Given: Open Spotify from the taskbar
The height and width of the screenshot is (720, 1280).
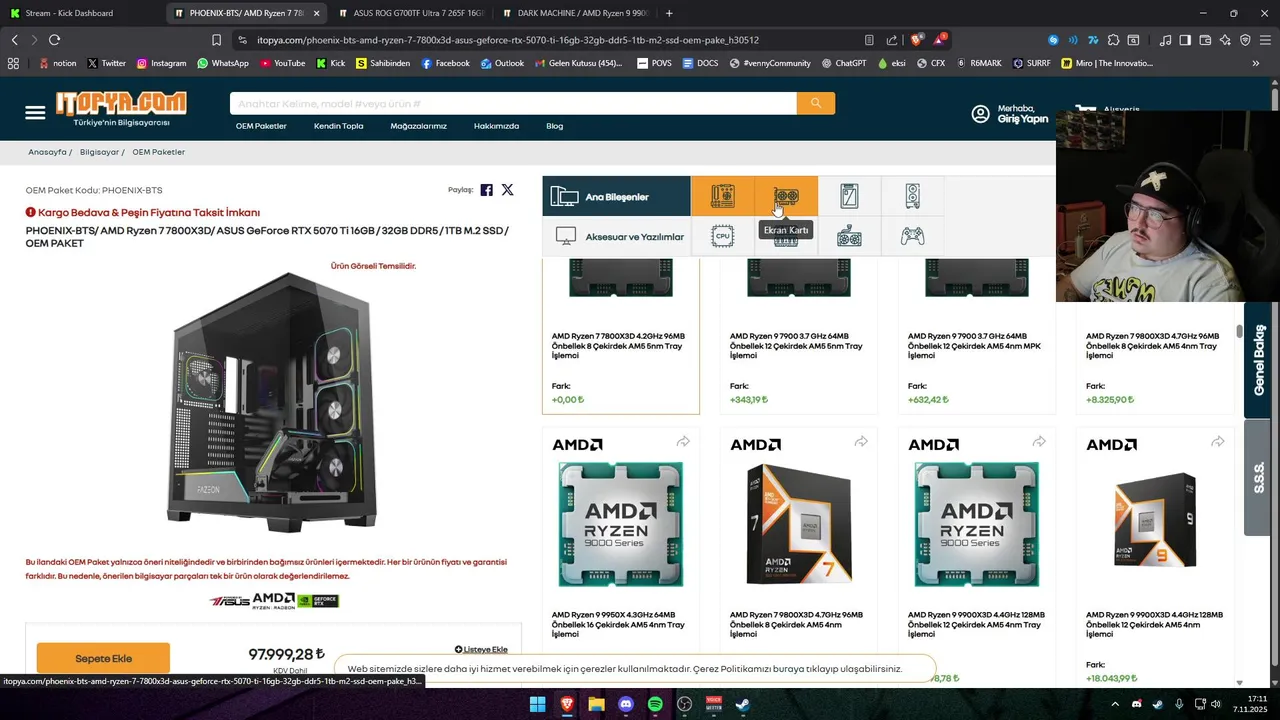Looking at the screenshot, I should click(655, 704).
